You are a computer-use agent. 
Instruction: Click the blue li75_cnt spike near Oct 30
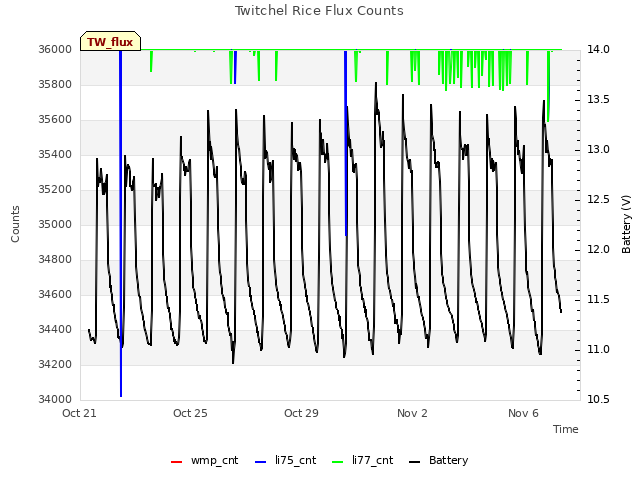tap(346, 143)
